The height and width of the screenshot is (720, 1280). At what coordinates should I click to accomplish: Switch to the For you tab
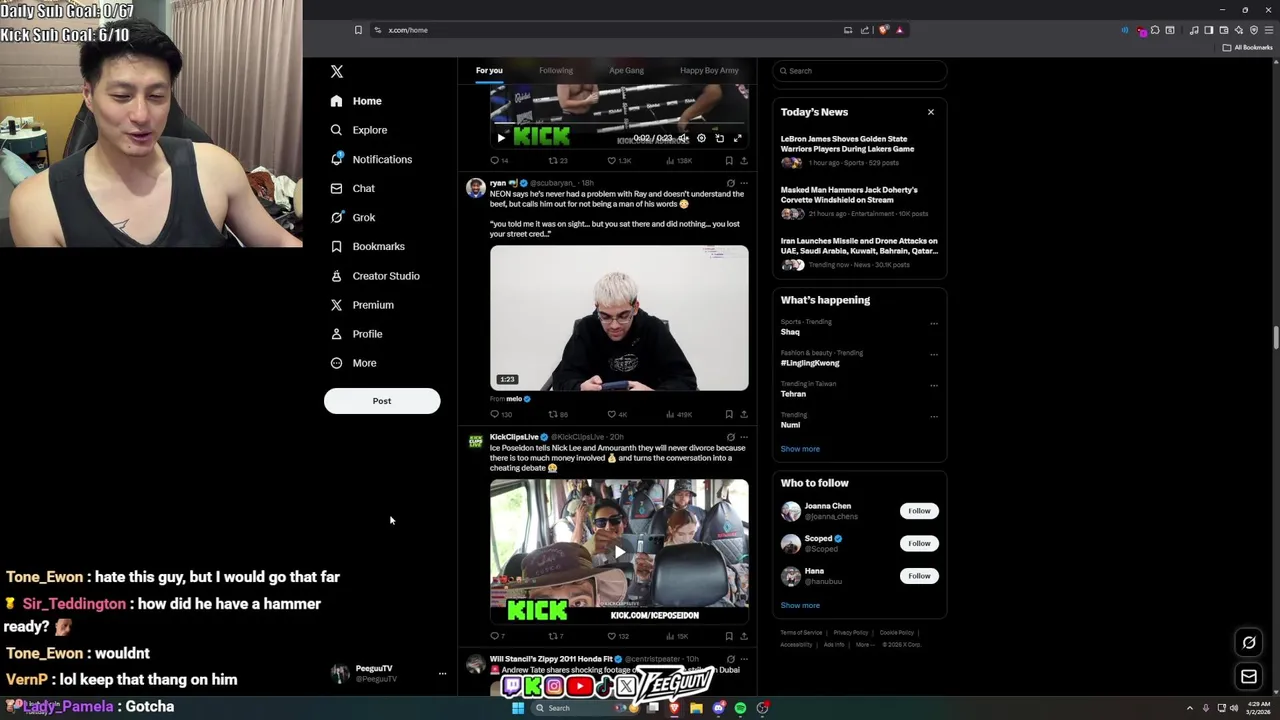[x=489, y=70]
